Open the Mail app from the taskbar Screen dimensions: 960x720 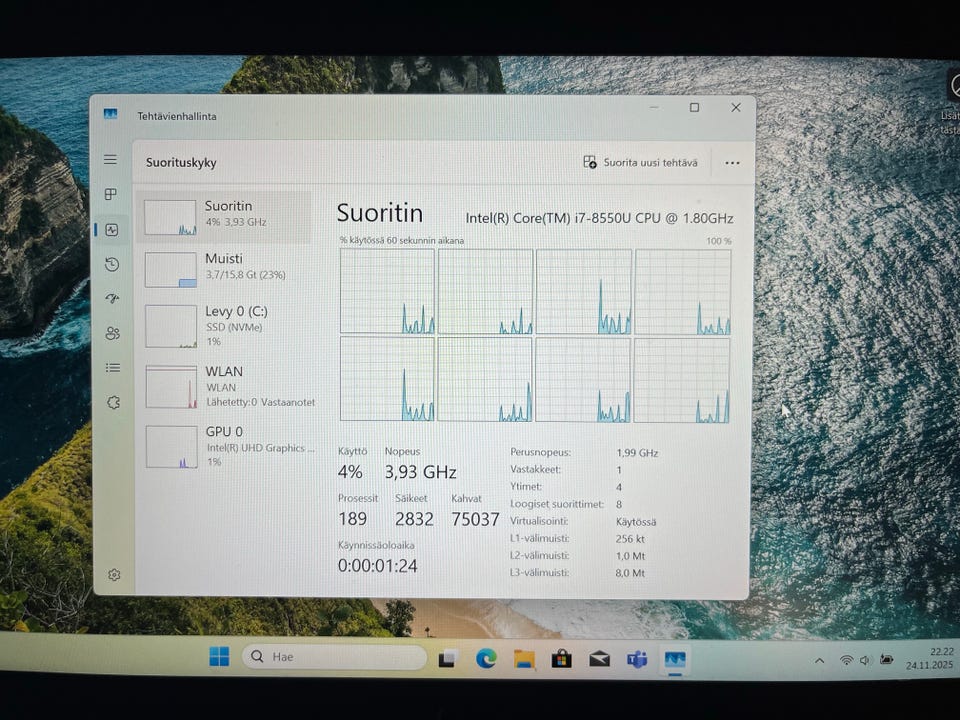(x=599, y=659)
